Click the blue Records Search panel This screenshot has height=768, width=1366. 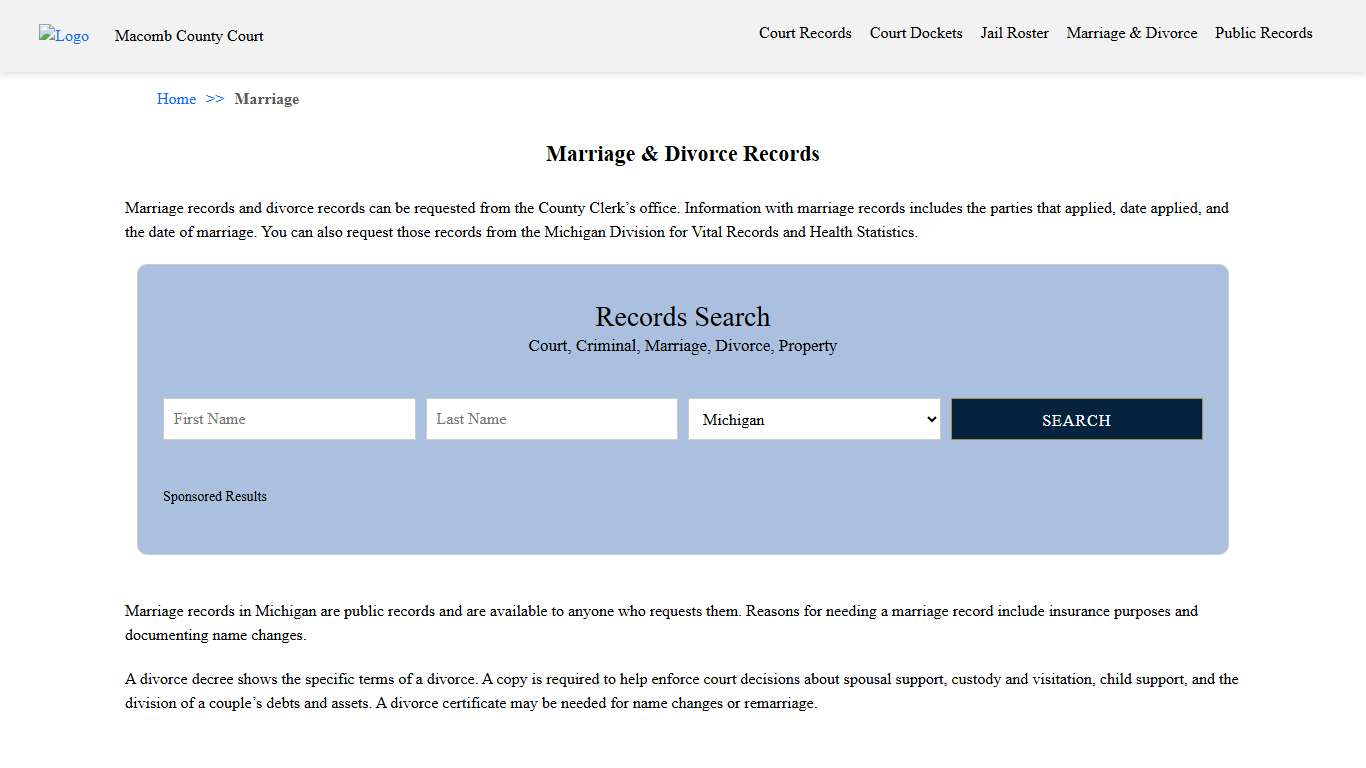click(683, 530)
